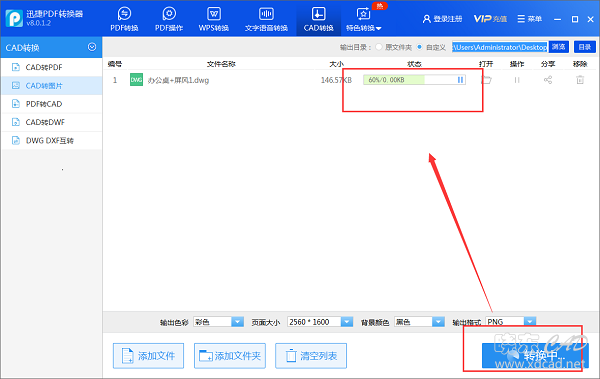Click the 添加文件夹 button
This screenshot has width=600, height=379.
coord(230,356)
